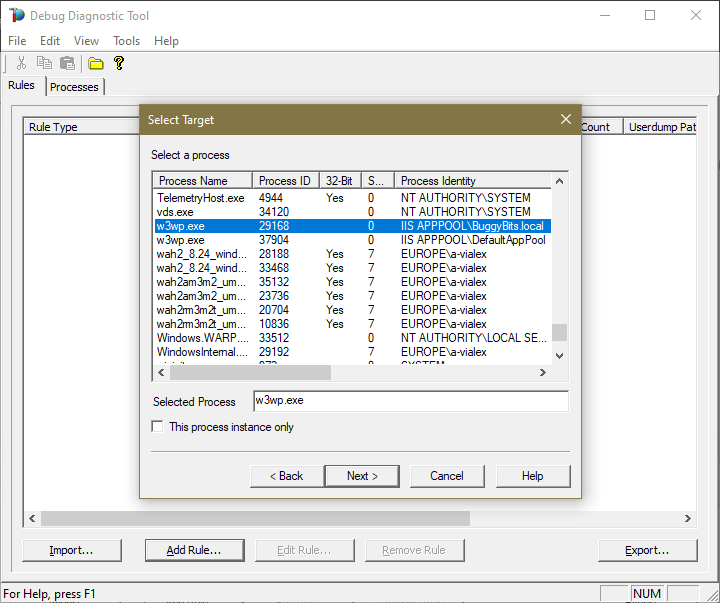Select wah2rm3m2t process with ID 10836
This screenshot has height=603, width=720.
click(353, 324)
